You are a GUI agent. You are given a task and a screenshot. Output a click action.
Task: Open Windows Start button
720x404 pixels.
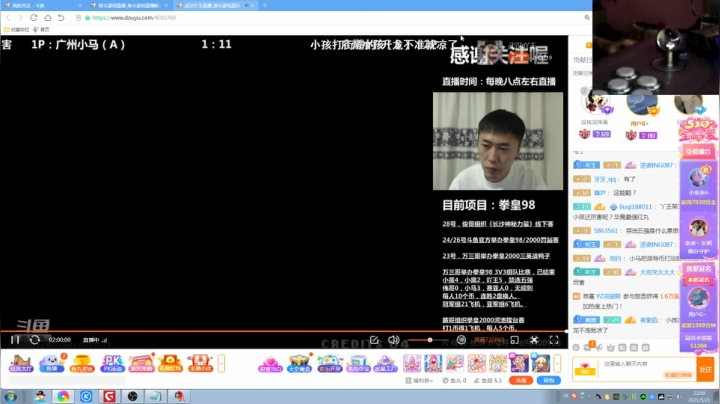(10, 396)
